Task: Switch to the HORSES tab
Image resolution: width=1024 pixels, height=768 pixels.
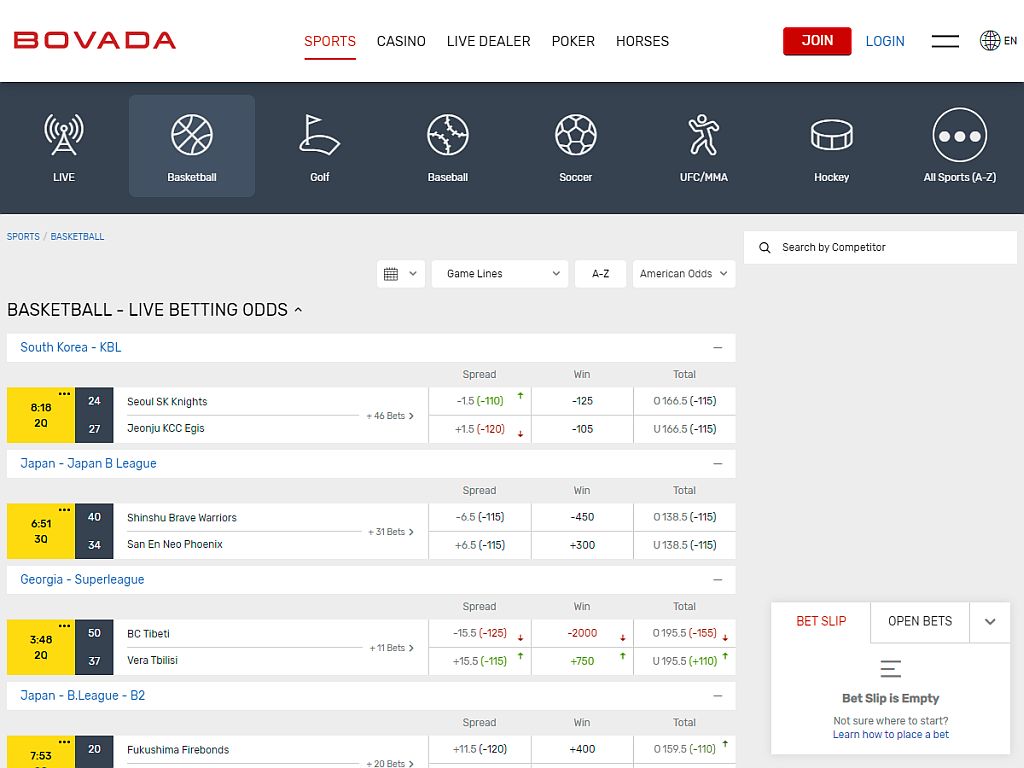Action: click(643, 41)
